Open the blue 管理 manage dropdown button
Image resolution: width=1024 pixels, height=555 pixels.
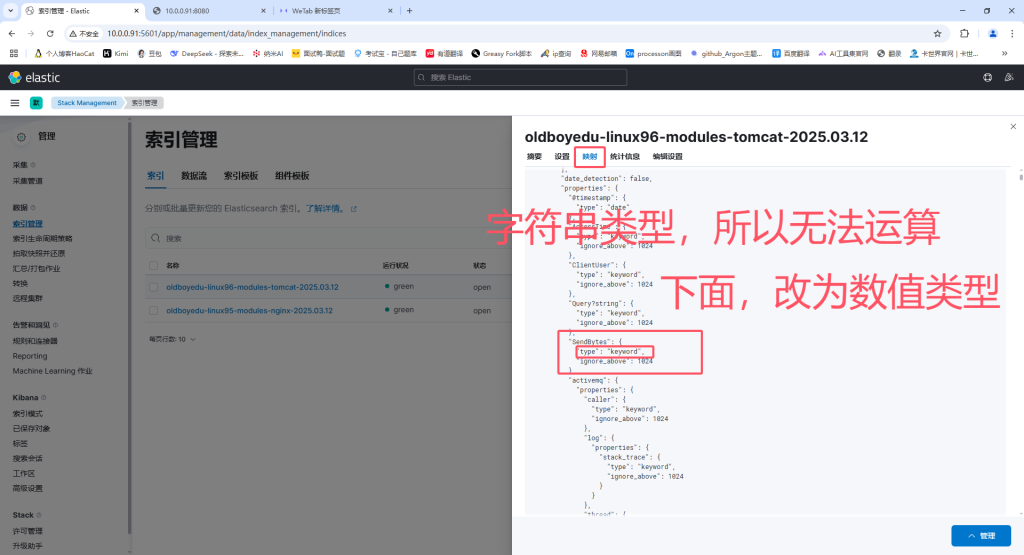pos(980,536)
